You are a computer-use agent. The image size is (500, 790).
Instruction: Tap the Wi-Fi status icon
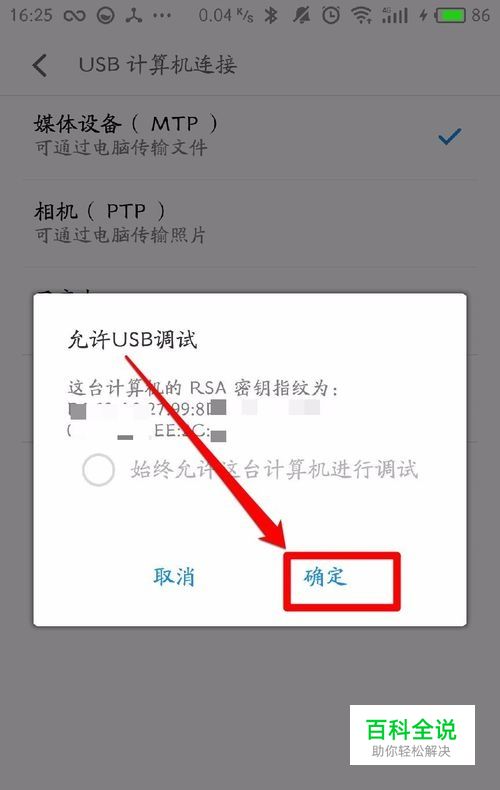pos(362,16)
